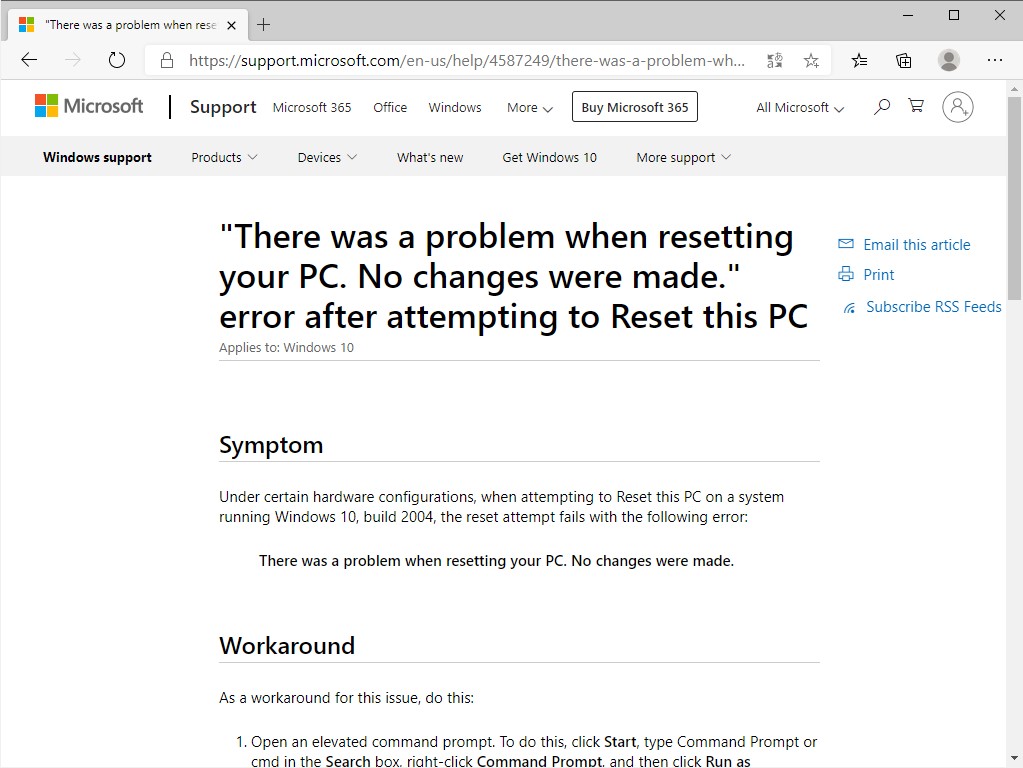This screenshot has width=1023, height=768.
Task: Open Collections icon in toolbar
Action: tap(904, 61)
